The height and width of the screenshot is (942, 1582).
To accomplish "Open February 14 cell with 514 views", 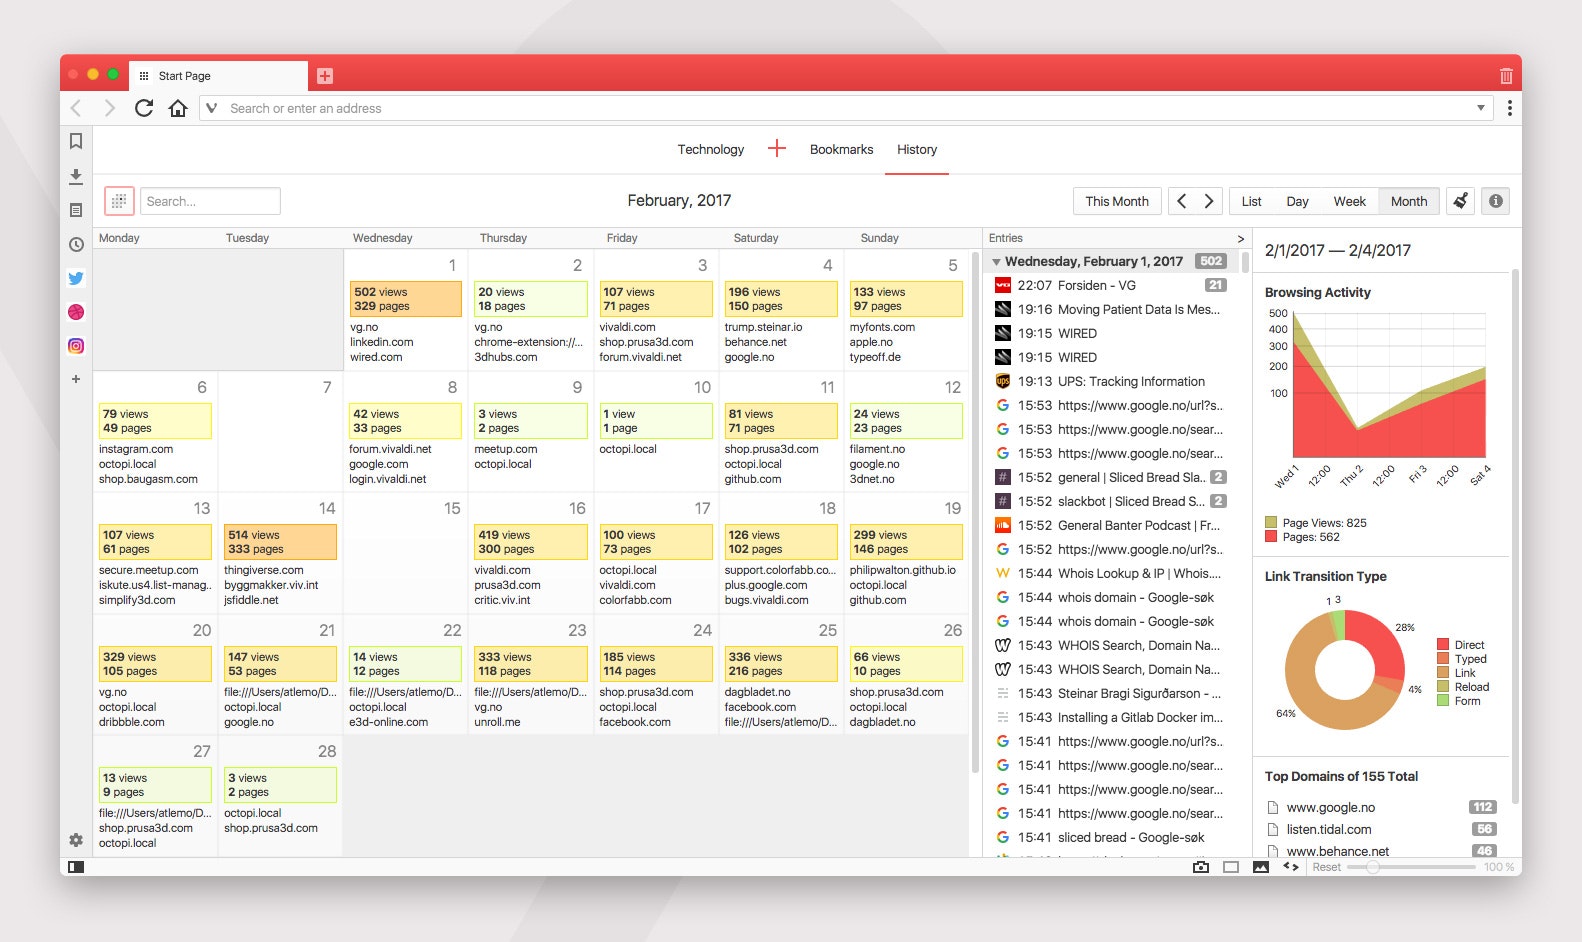I will tap(280, 542).
